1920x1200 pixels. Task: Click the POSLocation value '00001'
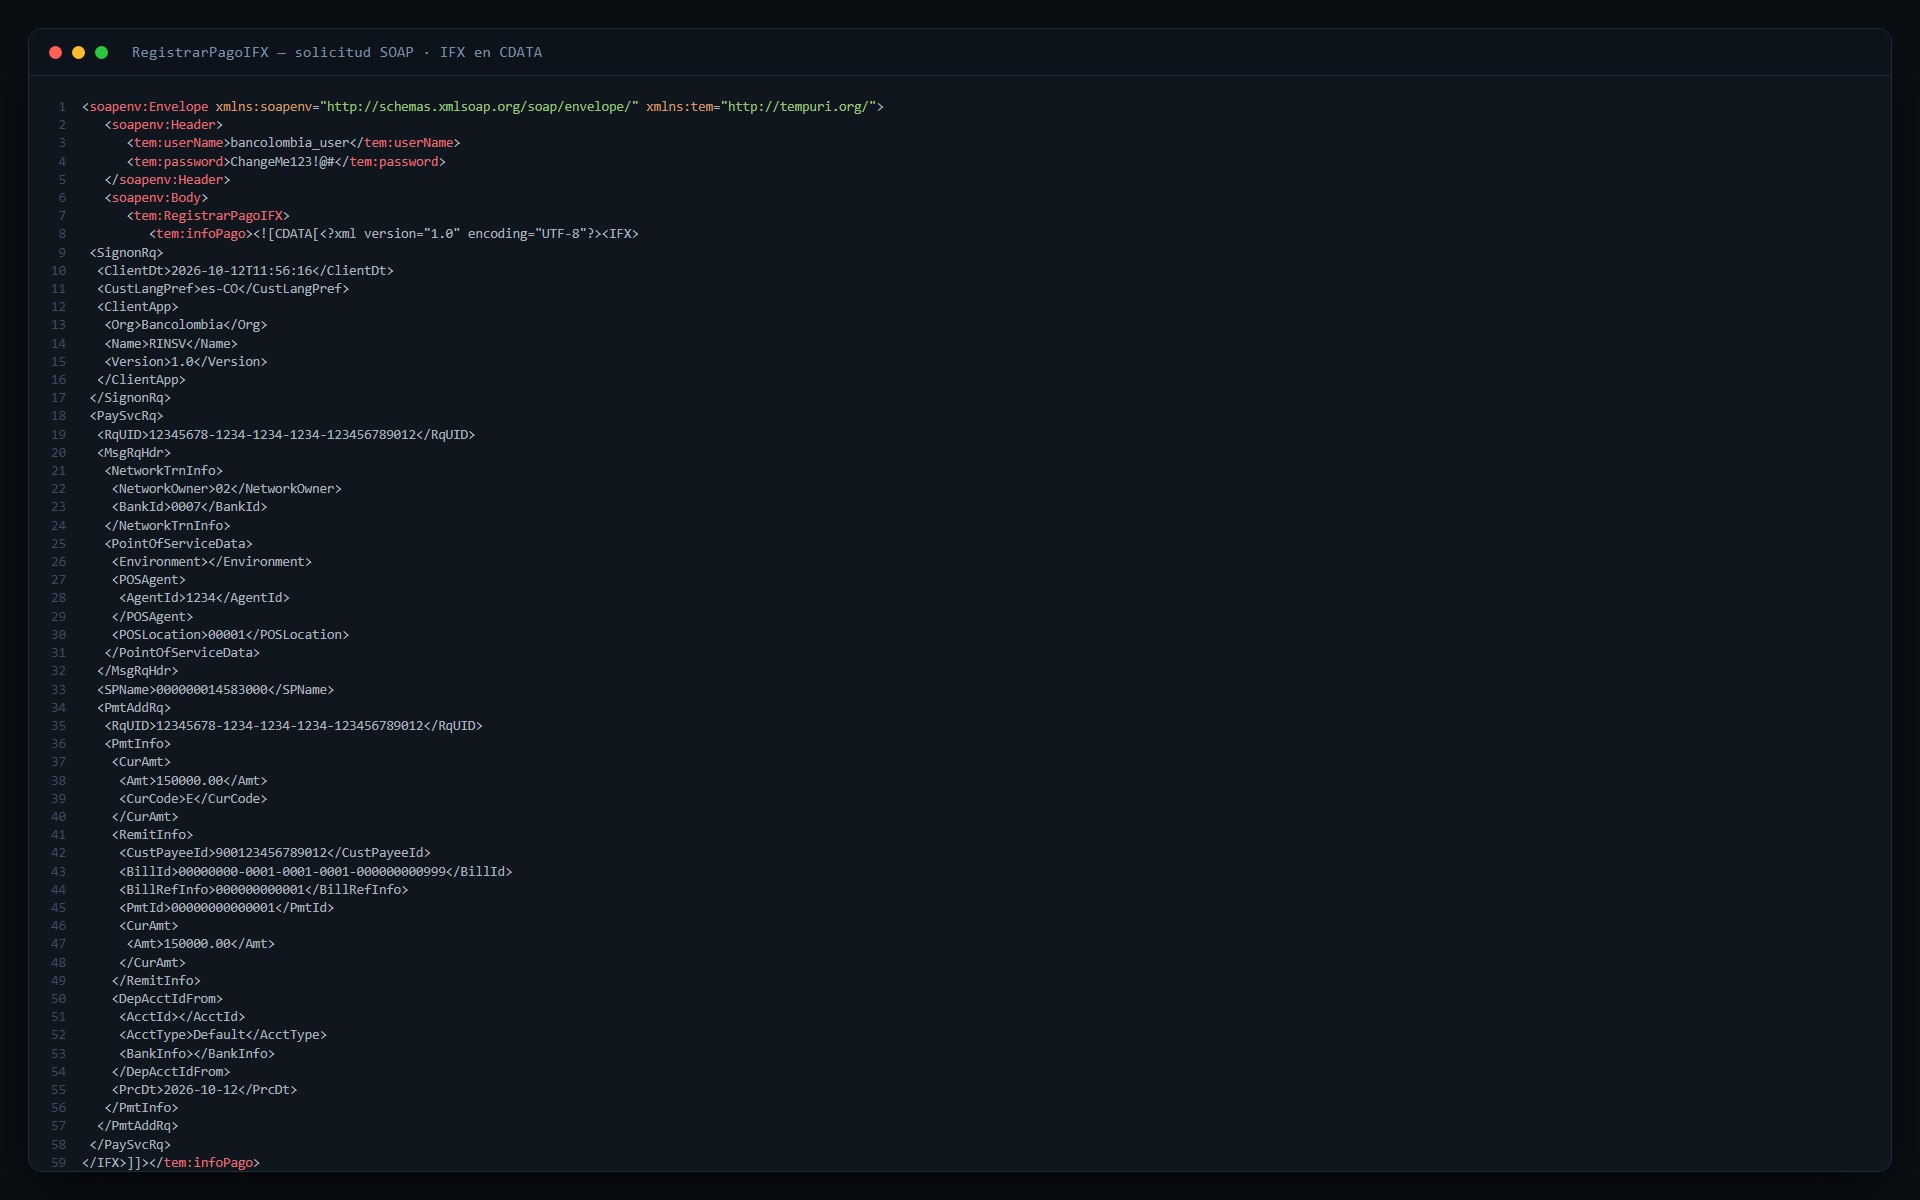click(227, 635)
